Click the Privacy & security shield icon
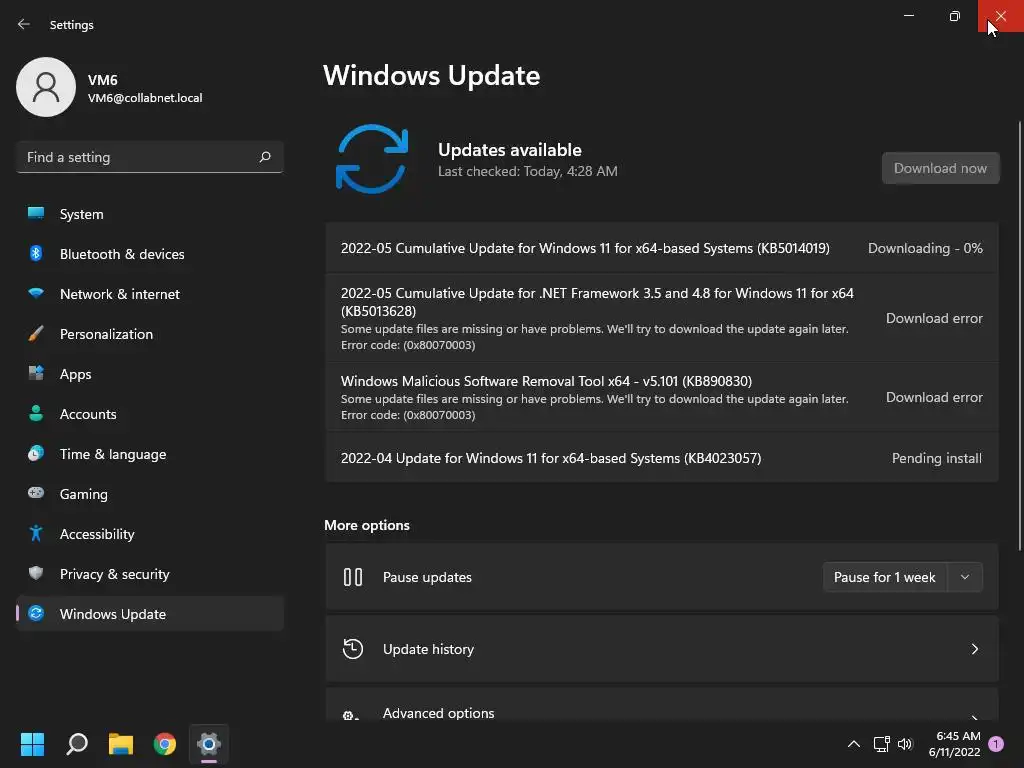 [x=36, y=573]
